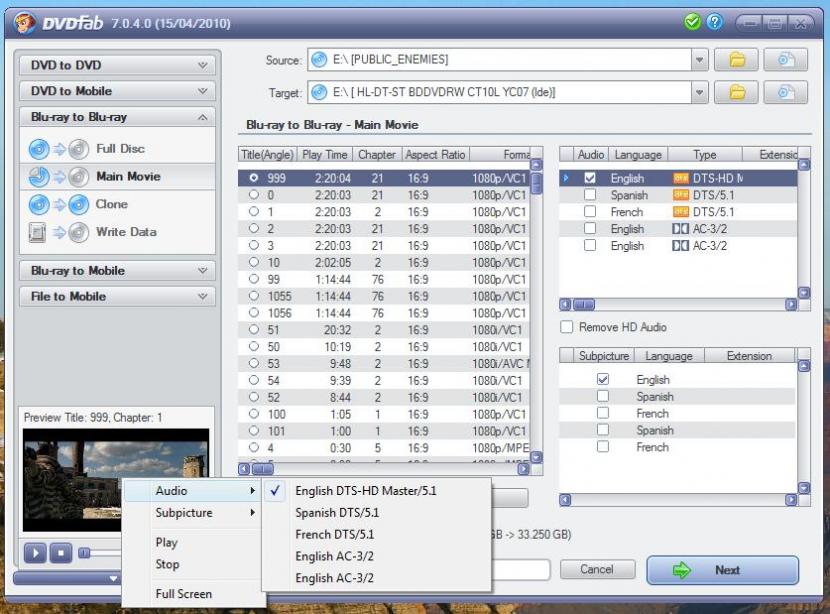Expand the DVD to Mobile section
830x614 pixels.
(118, 91)
